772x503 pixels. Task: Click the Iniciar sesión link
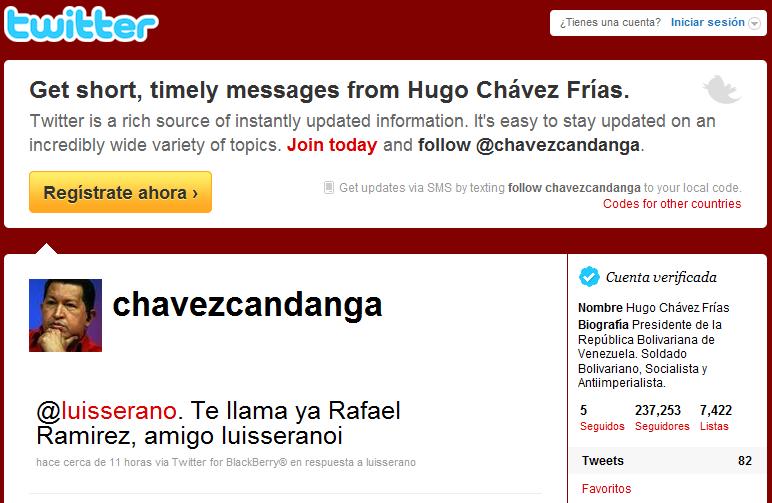[x=708, y=22]
